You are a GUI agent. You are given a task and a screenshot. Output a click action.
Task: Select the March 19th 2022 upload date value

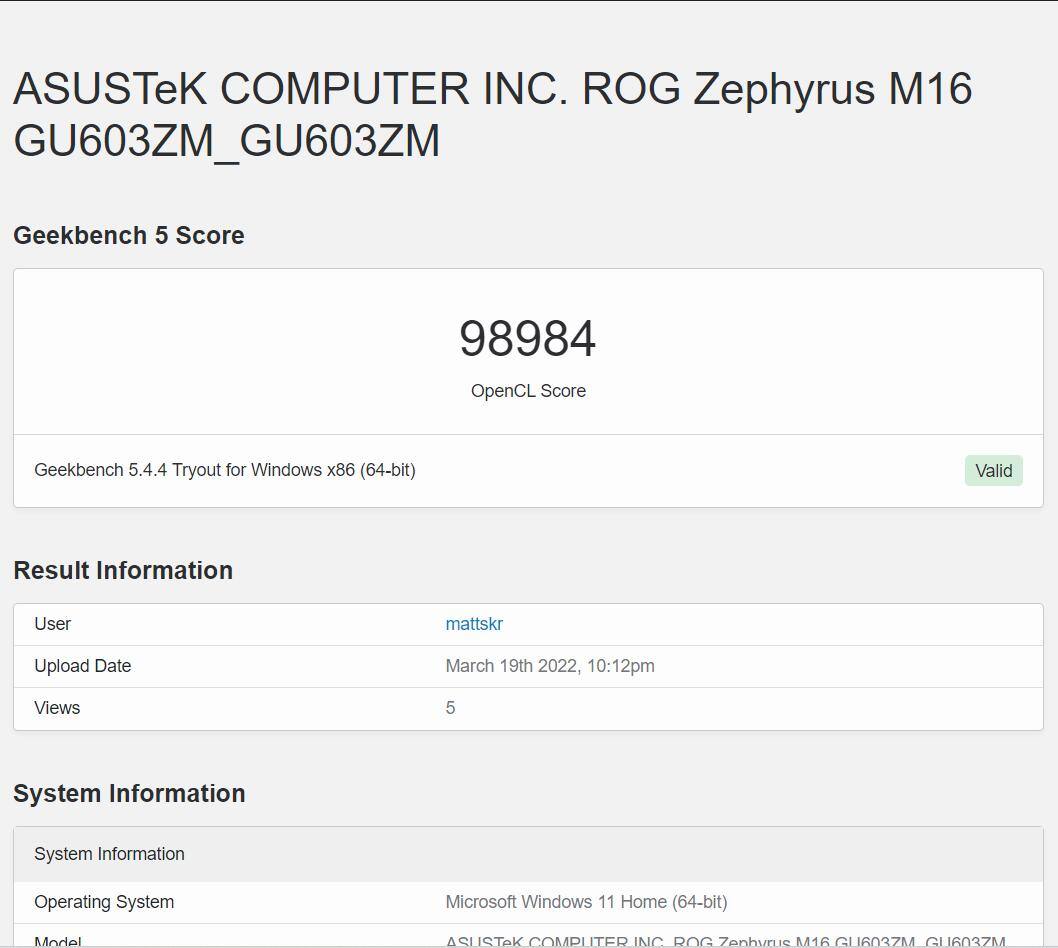click(x=550, y=666)
